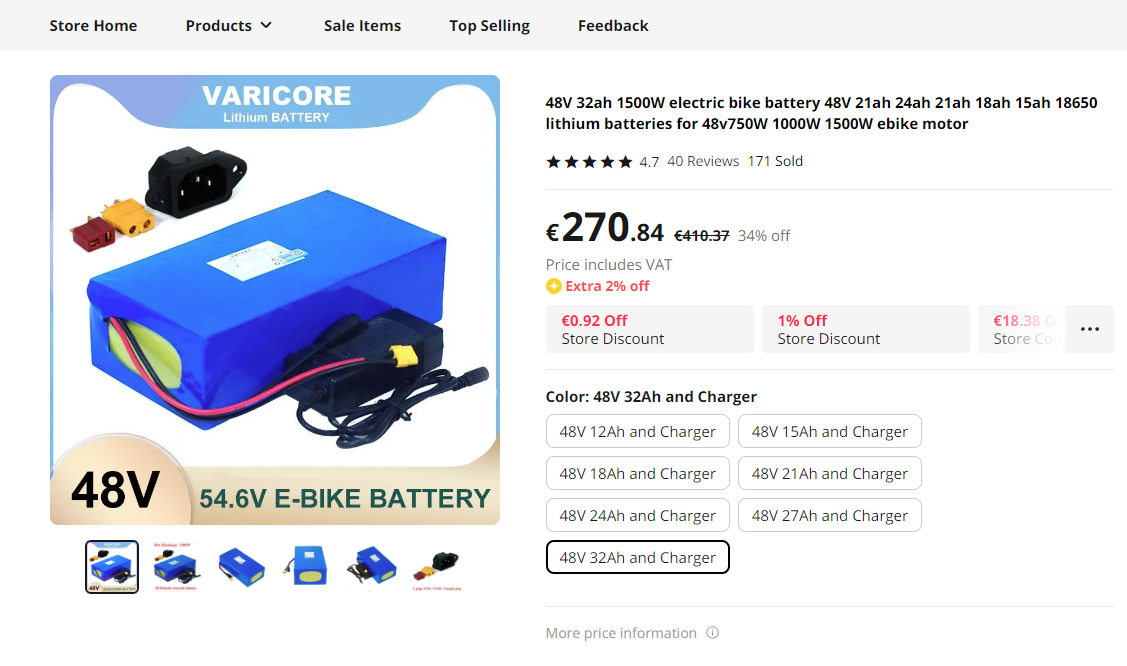Click the yellow plus icon by Extra 2% off
The image size is (1127, 666).
coord(553,286)
